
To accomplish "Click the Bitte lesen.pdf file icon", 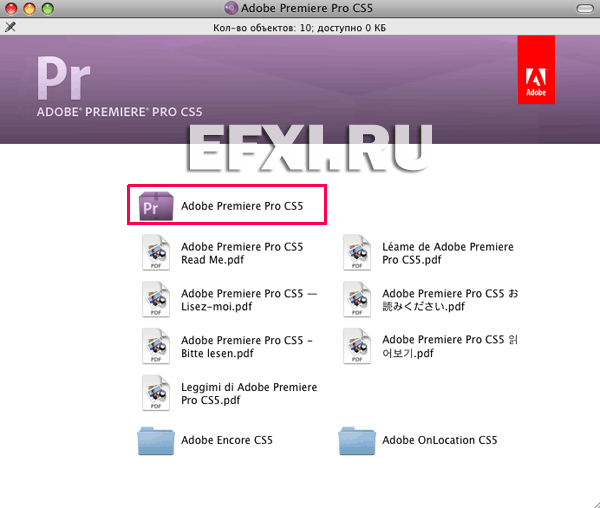I will click(x=156, y=346).
